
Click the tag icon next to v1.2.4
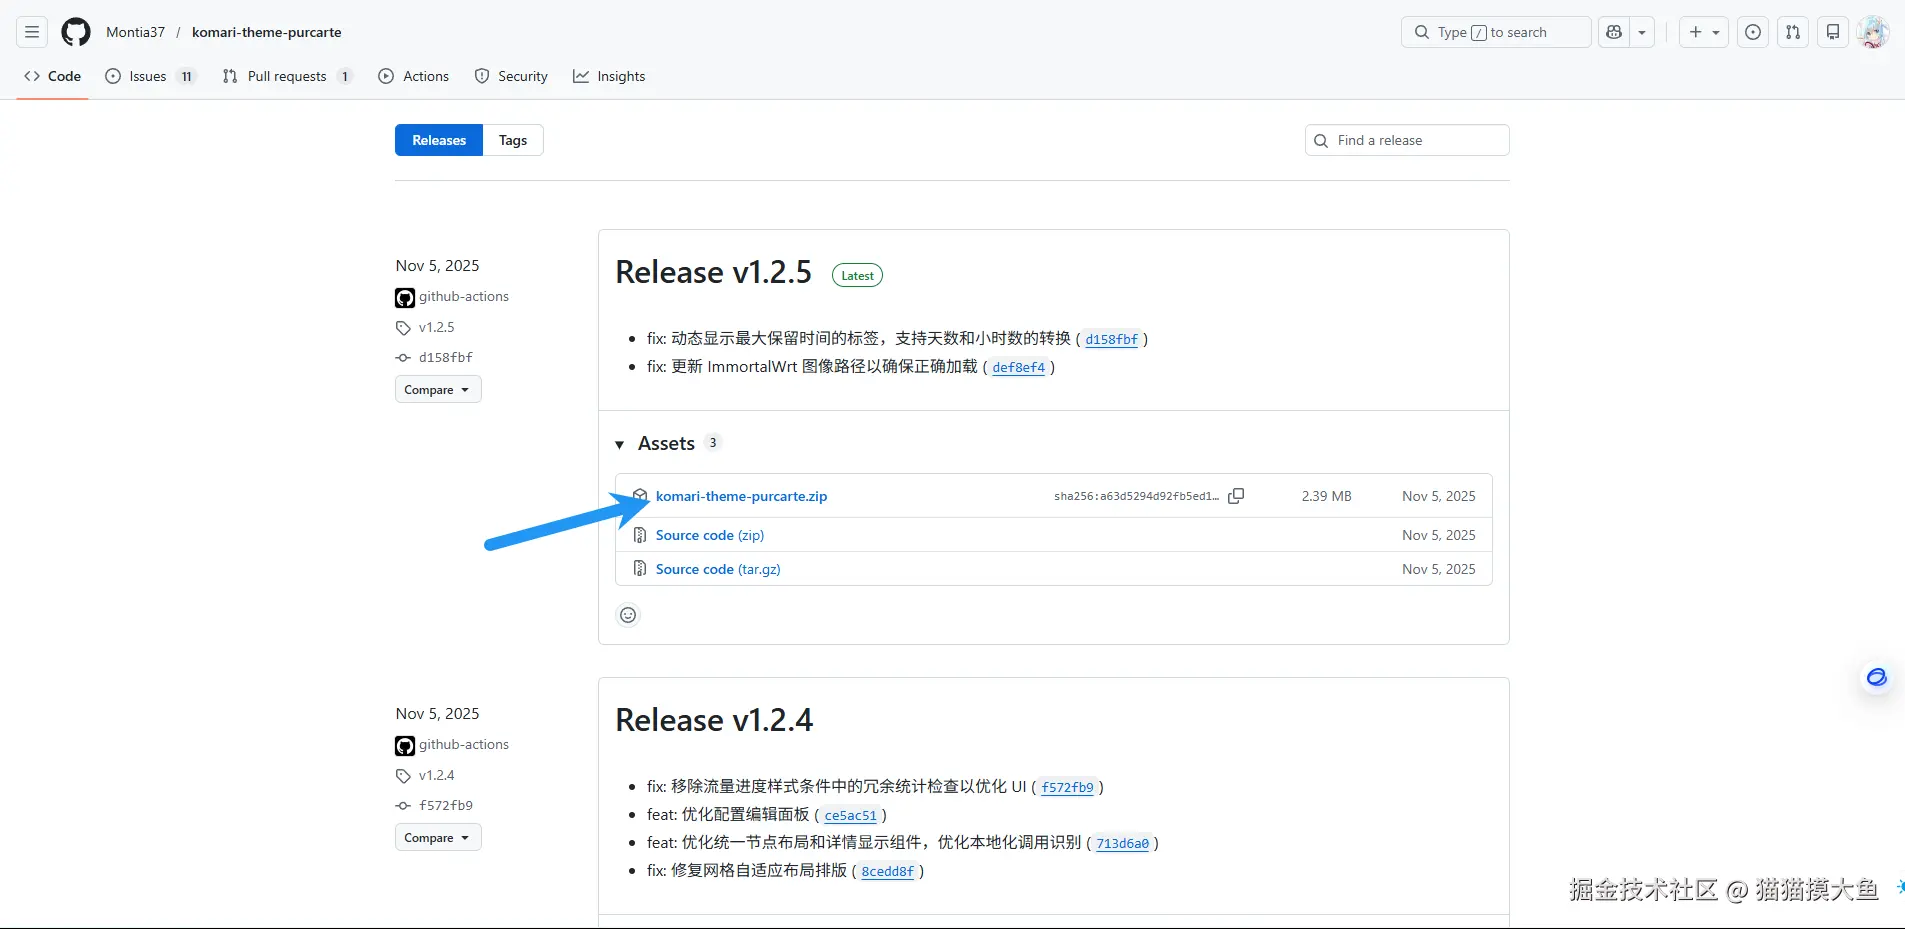403,776
